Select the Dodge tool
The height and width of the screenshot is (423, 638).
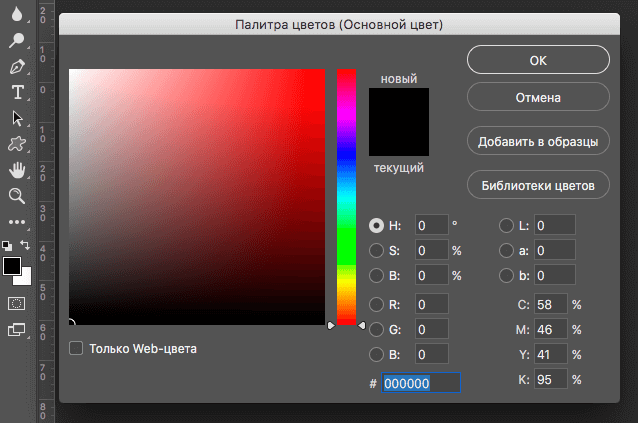pyautogui.click(x=17, y=40)
